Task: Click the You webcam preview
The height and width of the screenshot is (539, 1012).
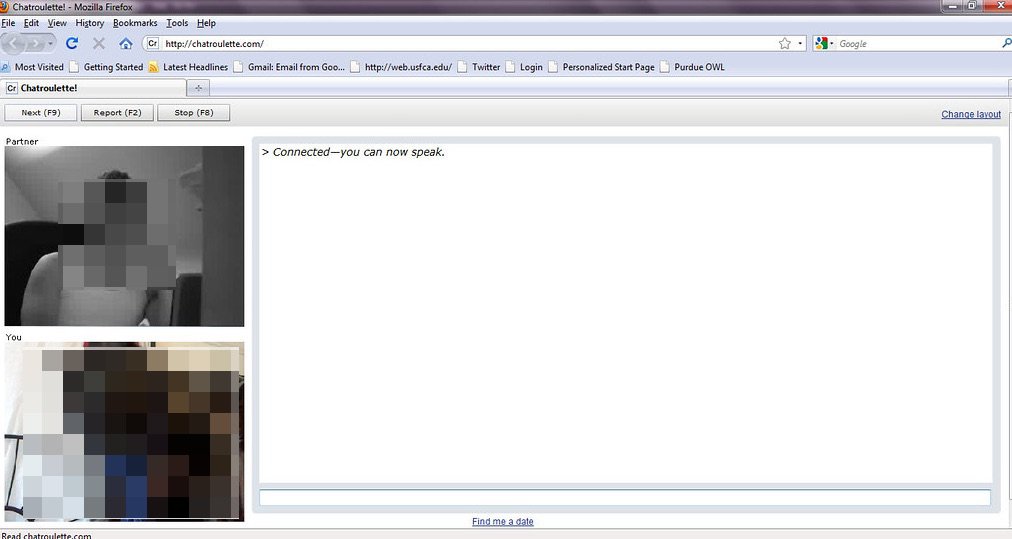Action: click(x=125, y=431)
